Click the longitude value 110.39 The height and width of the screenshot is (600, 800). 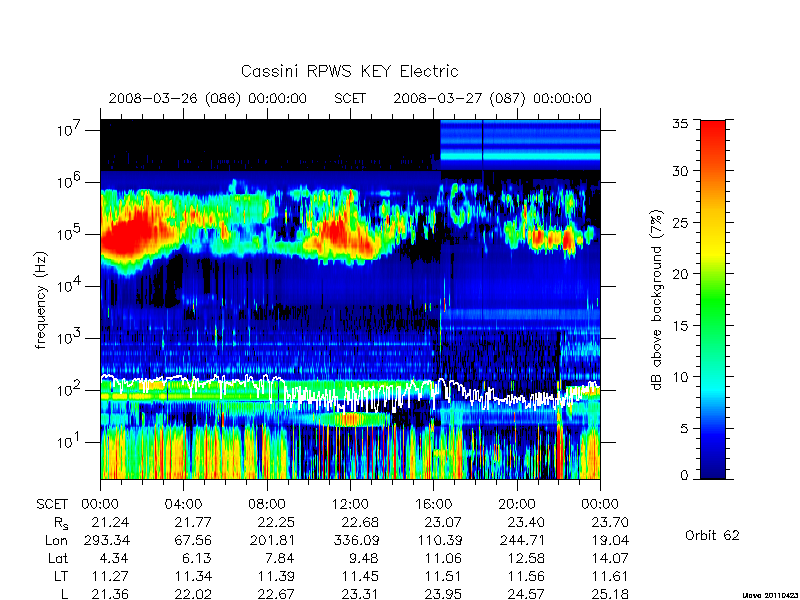pyautogui.click(x=438, y=540)
